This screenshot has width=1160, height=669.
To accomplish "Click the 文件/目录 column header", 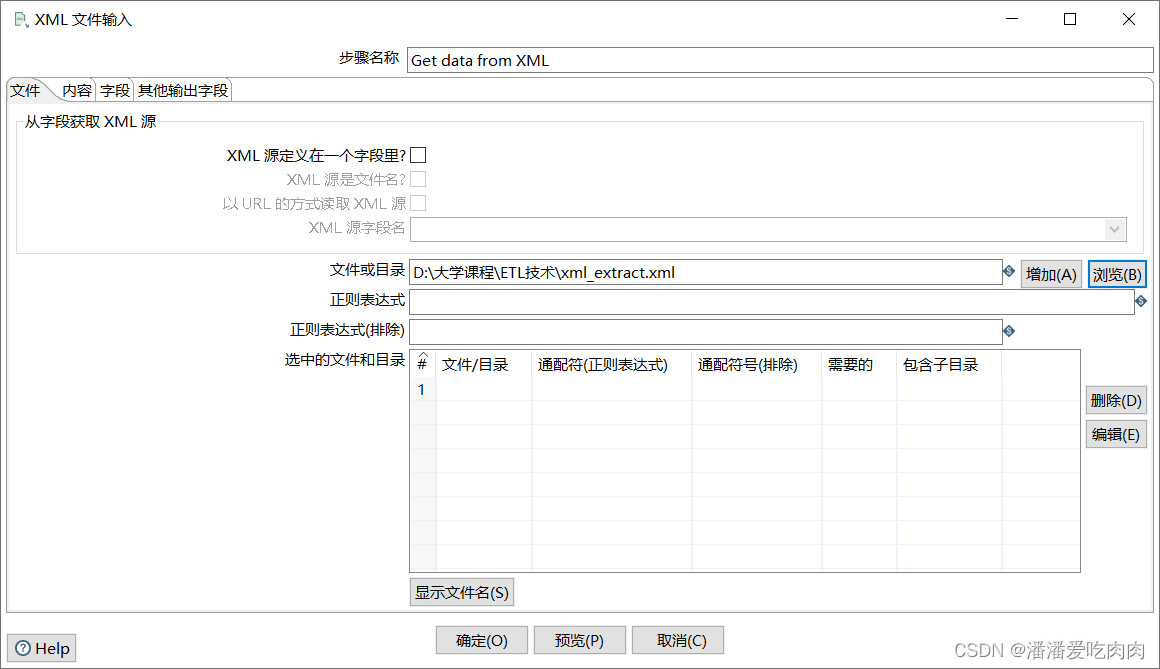I will click(484, 365).
